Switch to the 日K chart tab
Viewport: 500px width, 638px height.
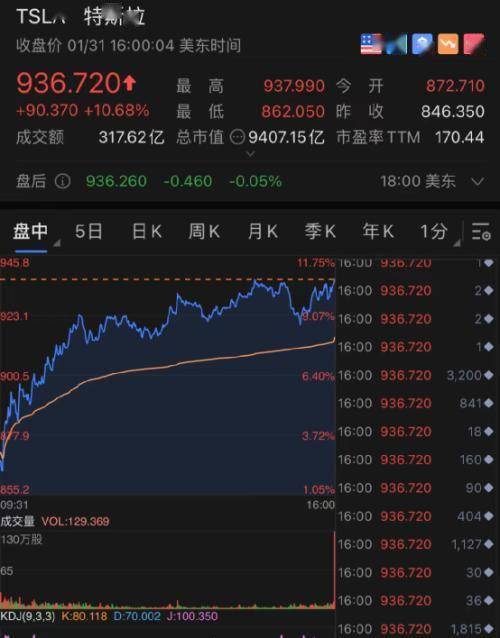147,232
